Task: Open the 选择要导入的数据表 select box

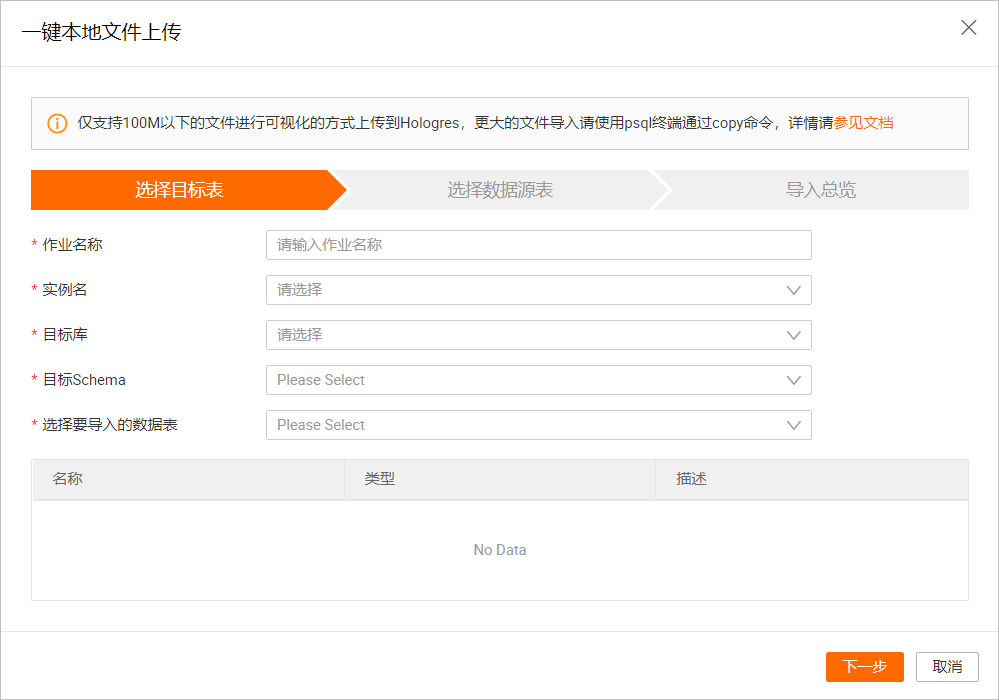Action: point(538,425)
